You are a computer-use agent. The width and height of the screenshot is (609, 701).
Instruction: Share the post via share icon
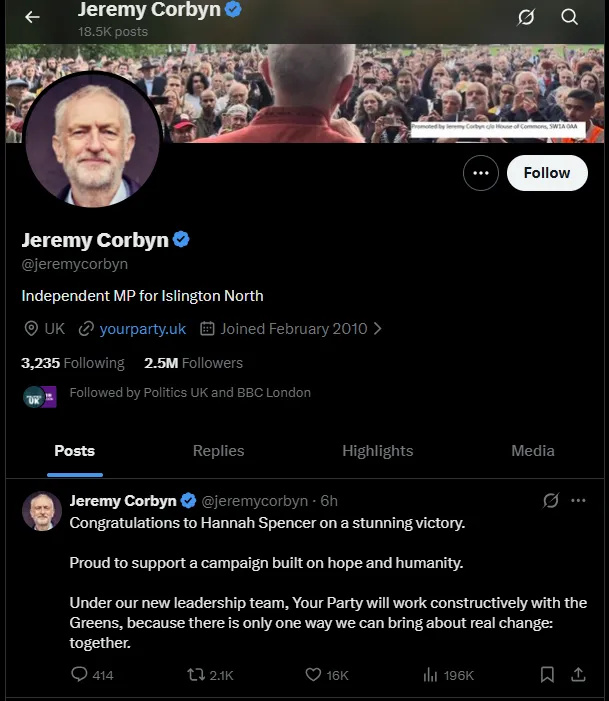578,675
